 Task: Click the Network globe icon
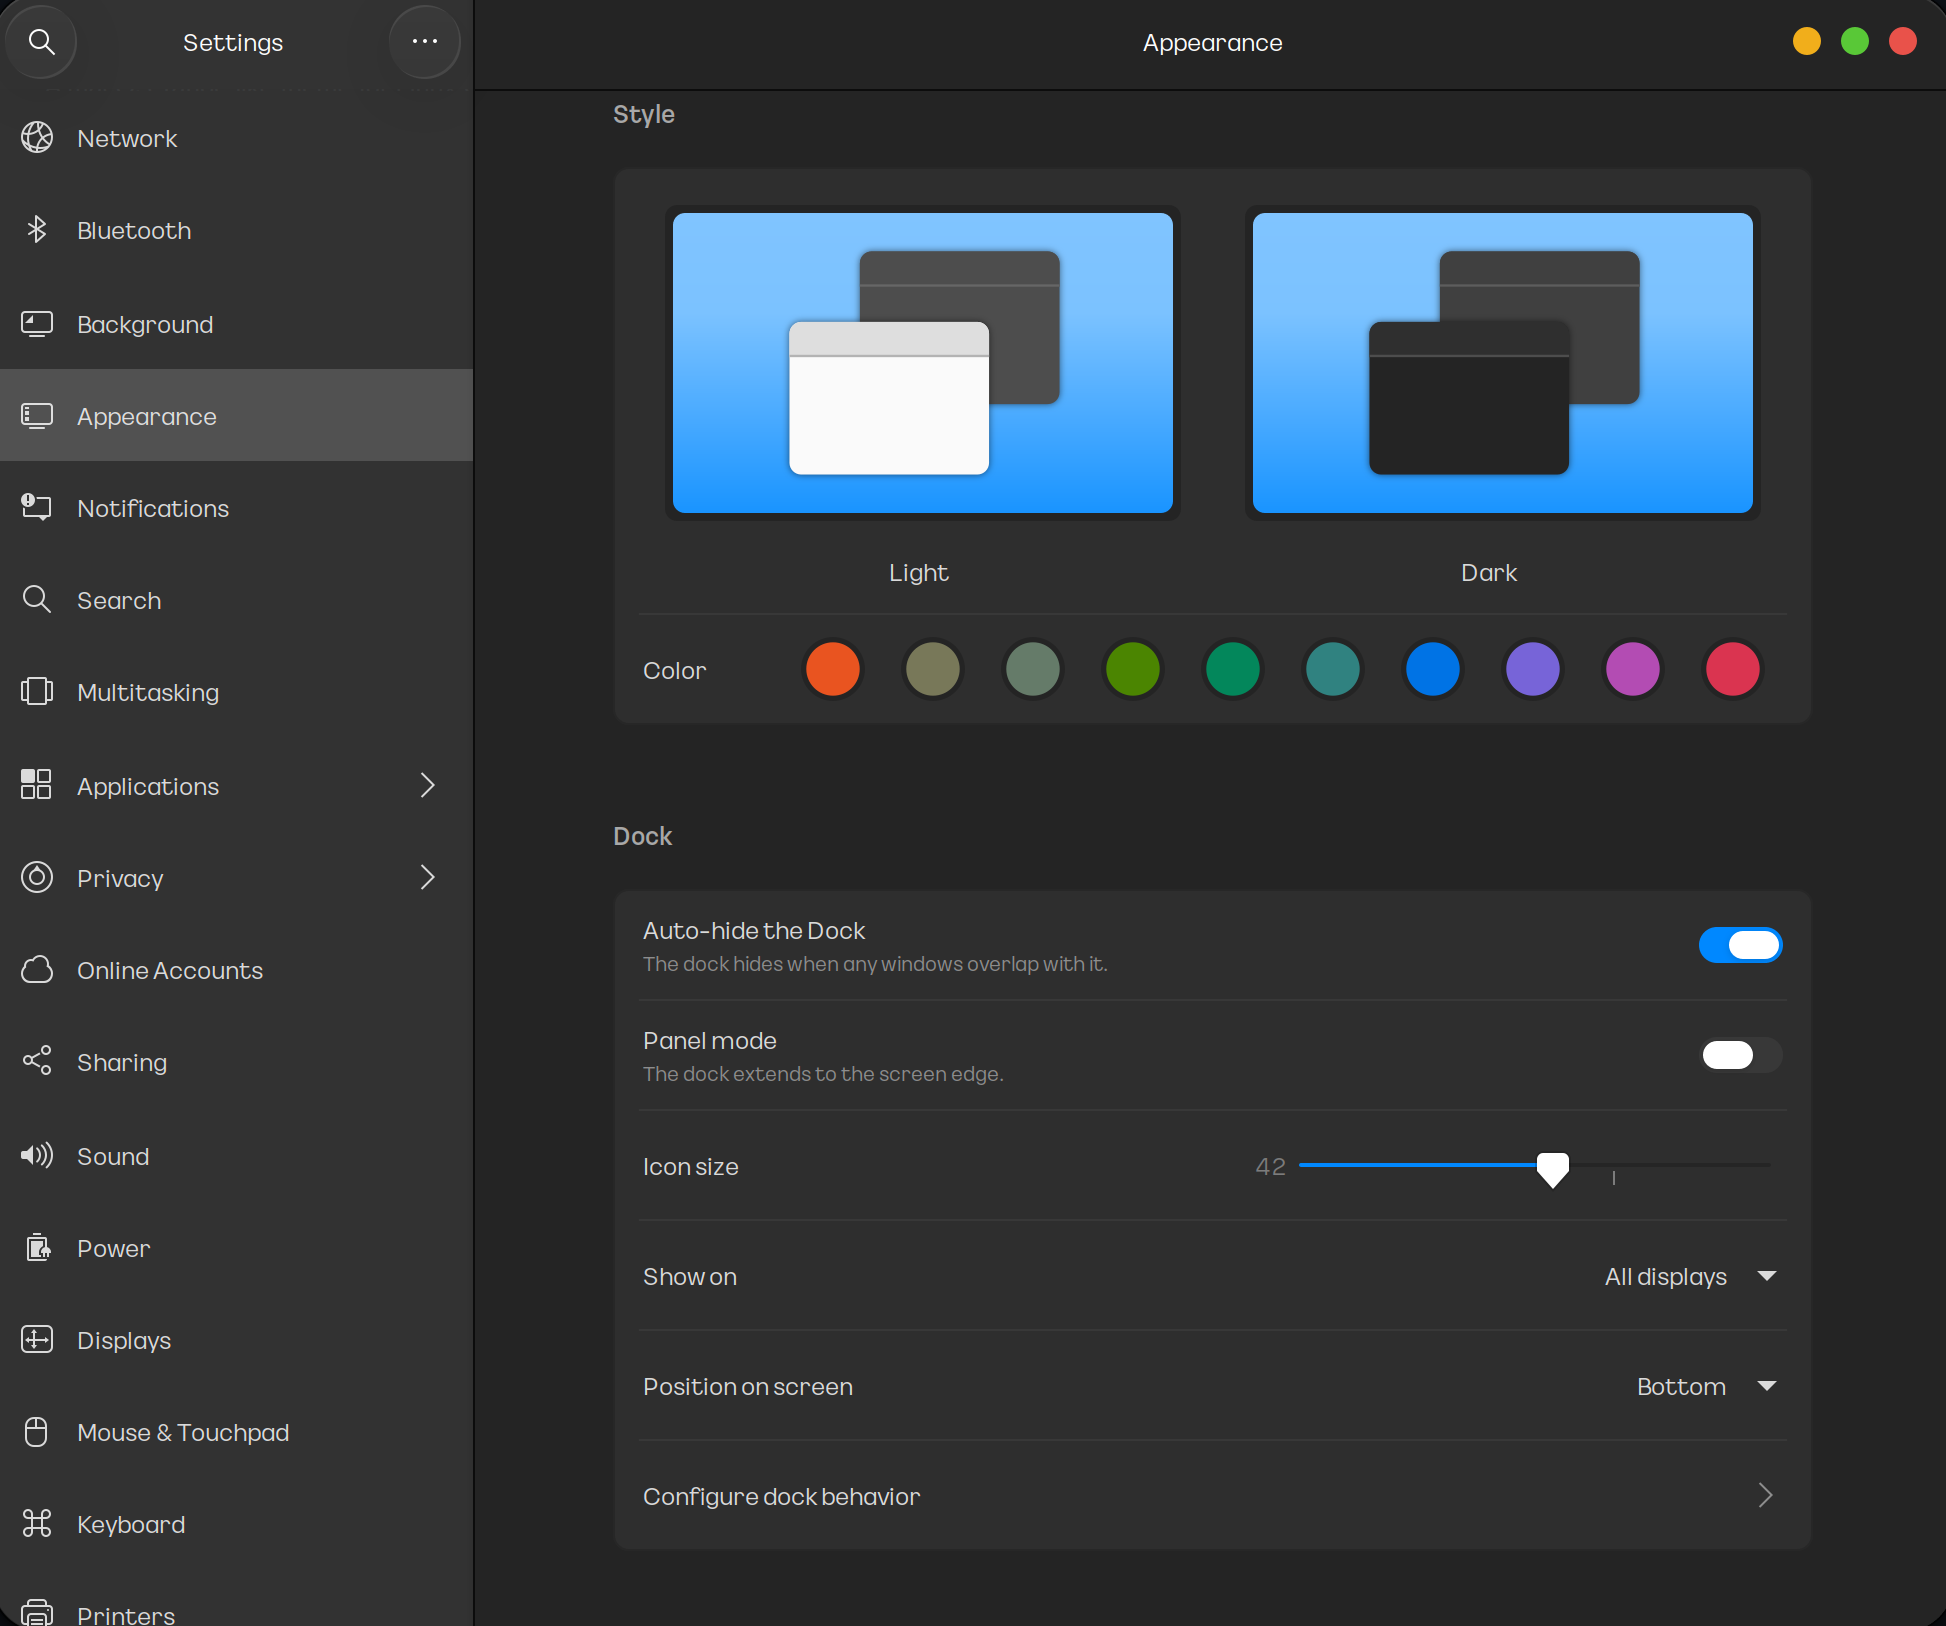37,138
